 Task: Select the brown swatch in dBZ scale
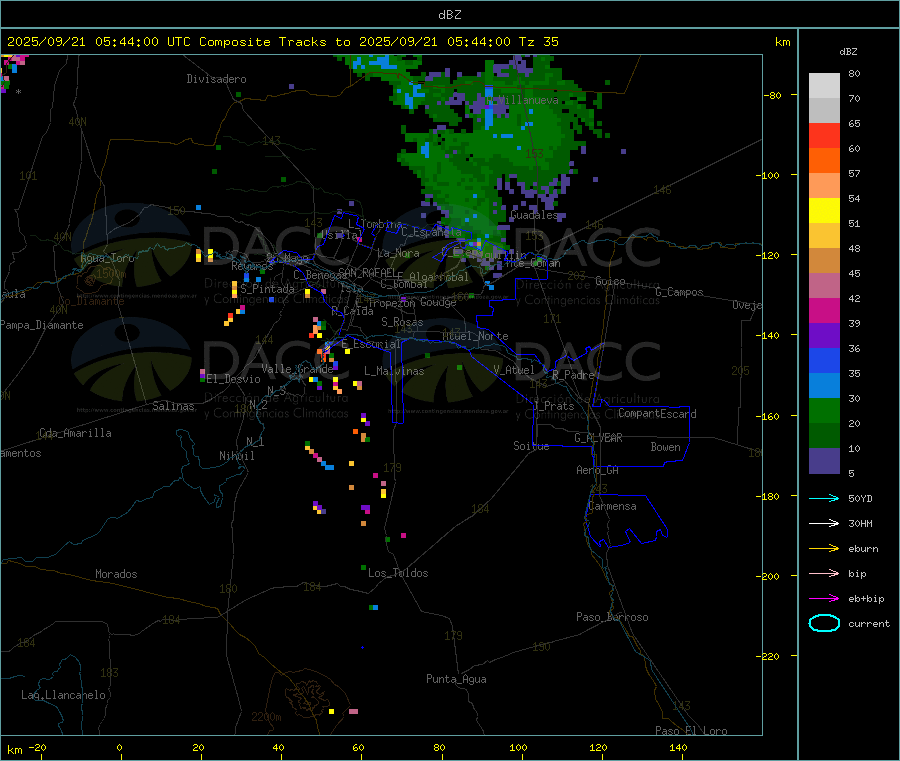coord(824,261)
